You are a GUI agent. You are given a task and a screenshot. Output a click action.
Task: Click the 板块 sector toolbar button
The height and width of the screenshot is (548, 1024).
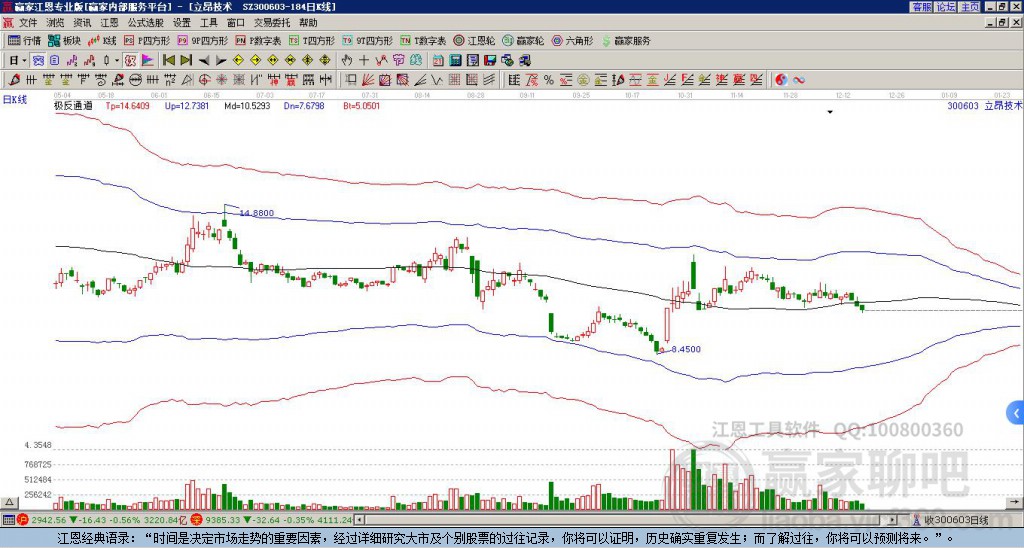tap(65, 40)
